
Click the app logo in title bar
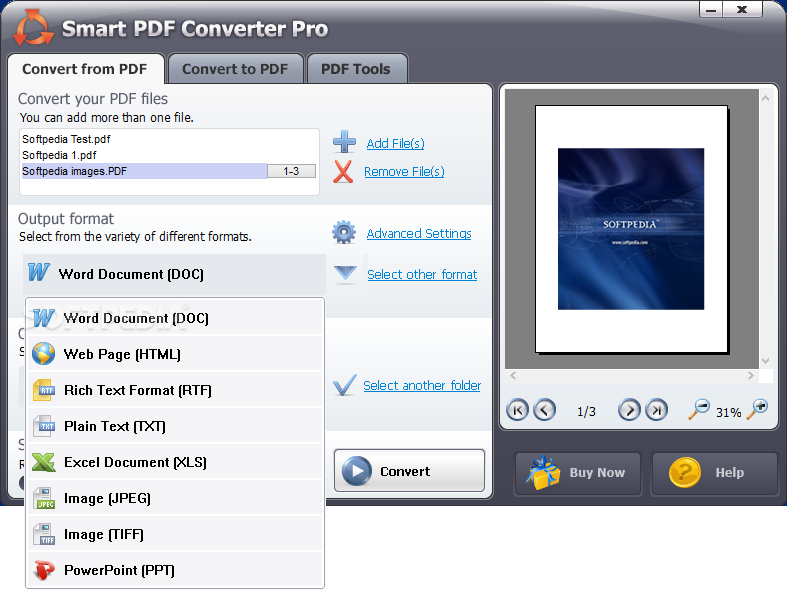point(33,28)
